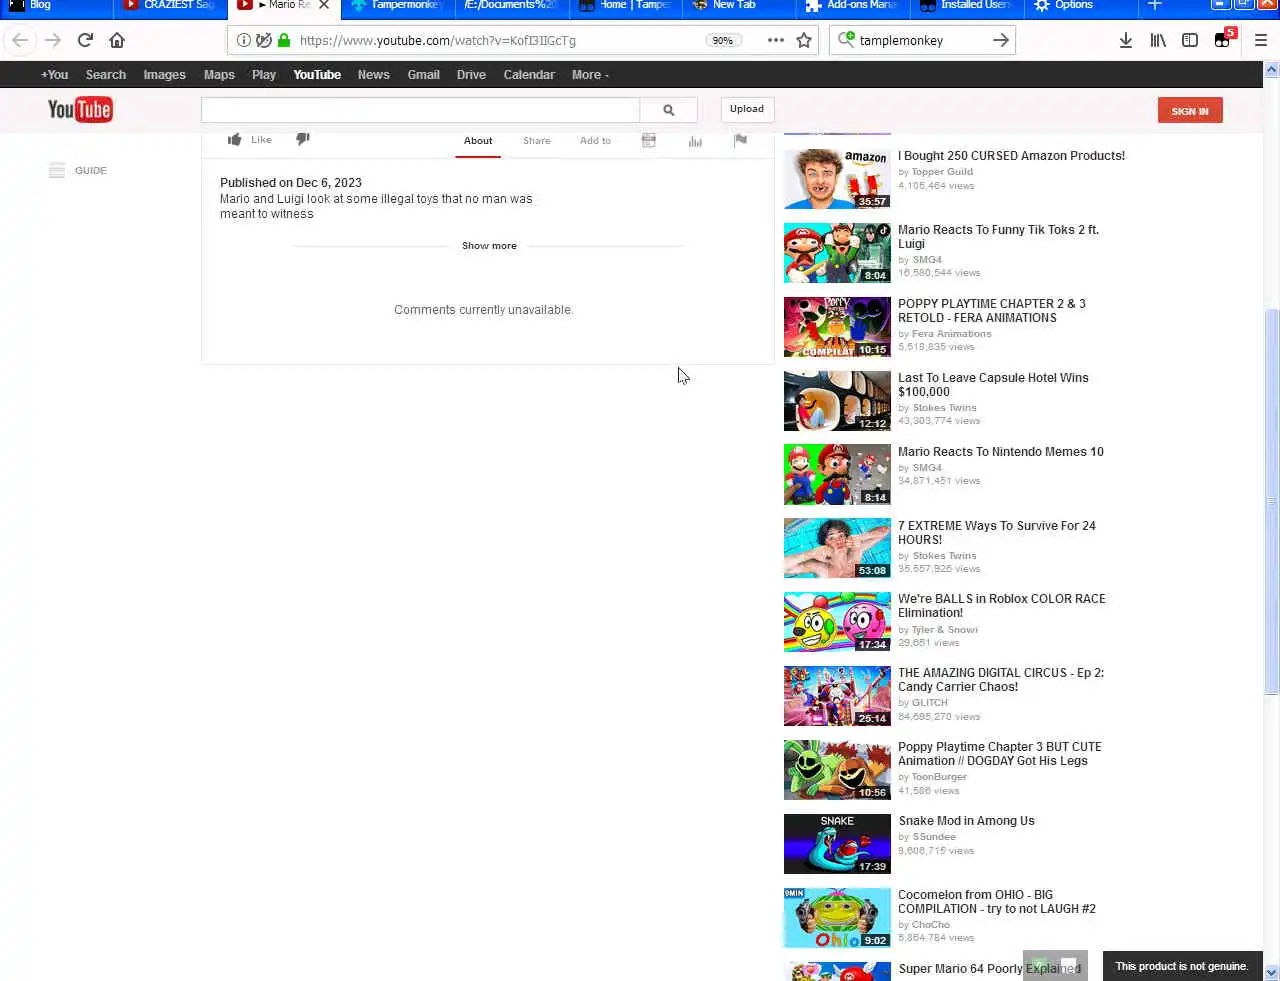
Task: Open the transcript icon next to Add to
Action: coord(649,141)
